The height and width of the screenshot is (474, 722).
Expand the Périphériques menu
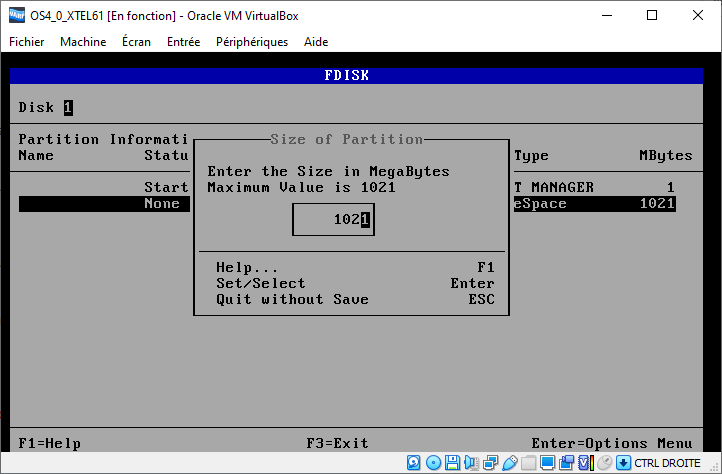[251, 42]
